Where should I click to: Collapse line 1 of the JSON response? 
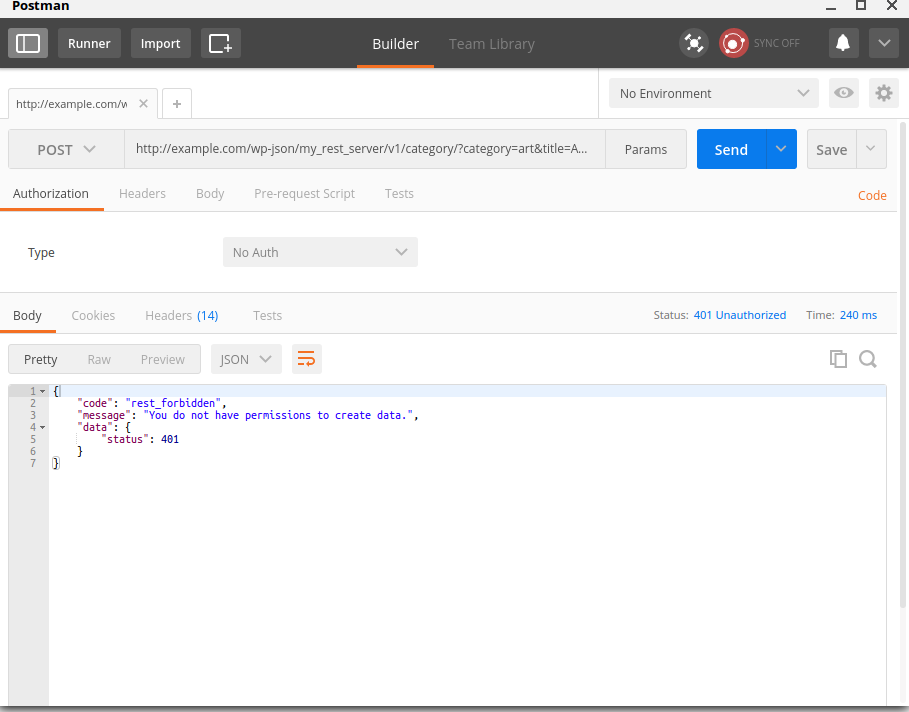[40, 390]
